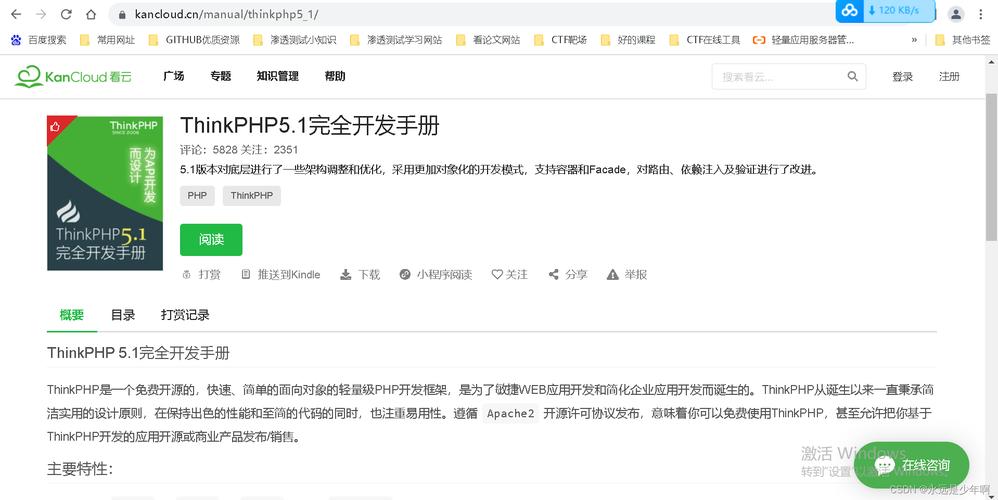
Task: Click the scrollbar up arrow
Action: pyautogui.click(x=992, y=62)
